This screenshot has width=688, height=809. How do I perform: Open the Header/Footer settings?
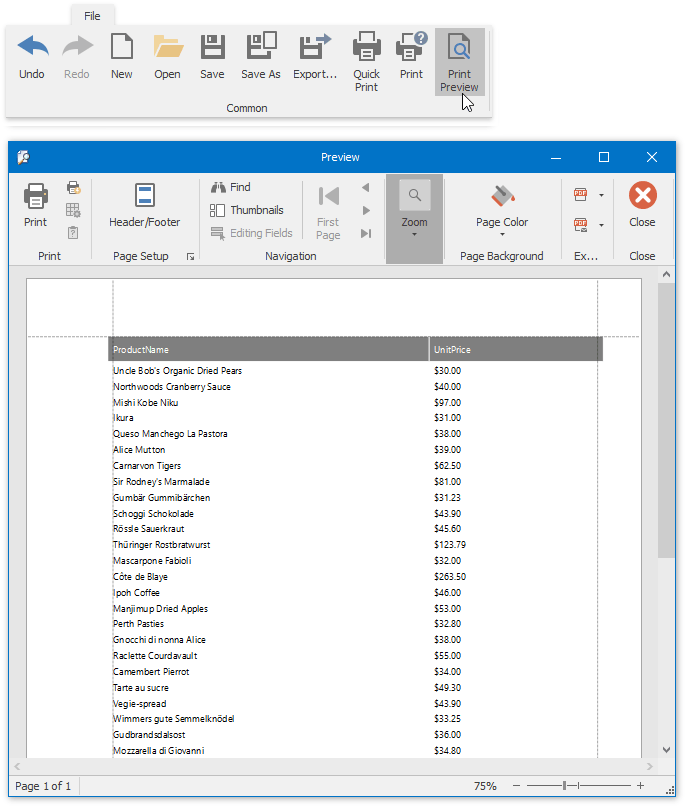144,206
